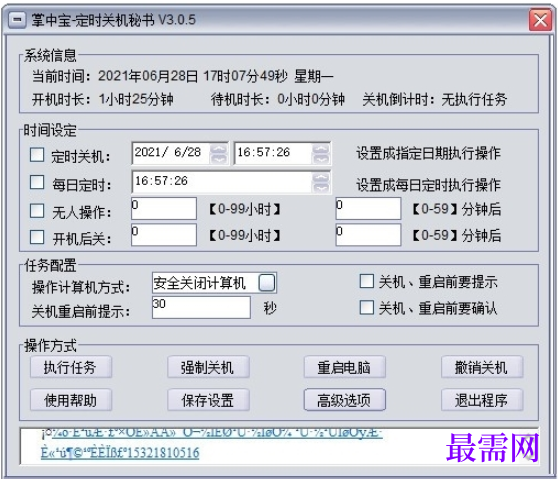This screenshot has width=558, height=479.
Task: Click the 重启电脑 button
Action: (x=344, y=367)
